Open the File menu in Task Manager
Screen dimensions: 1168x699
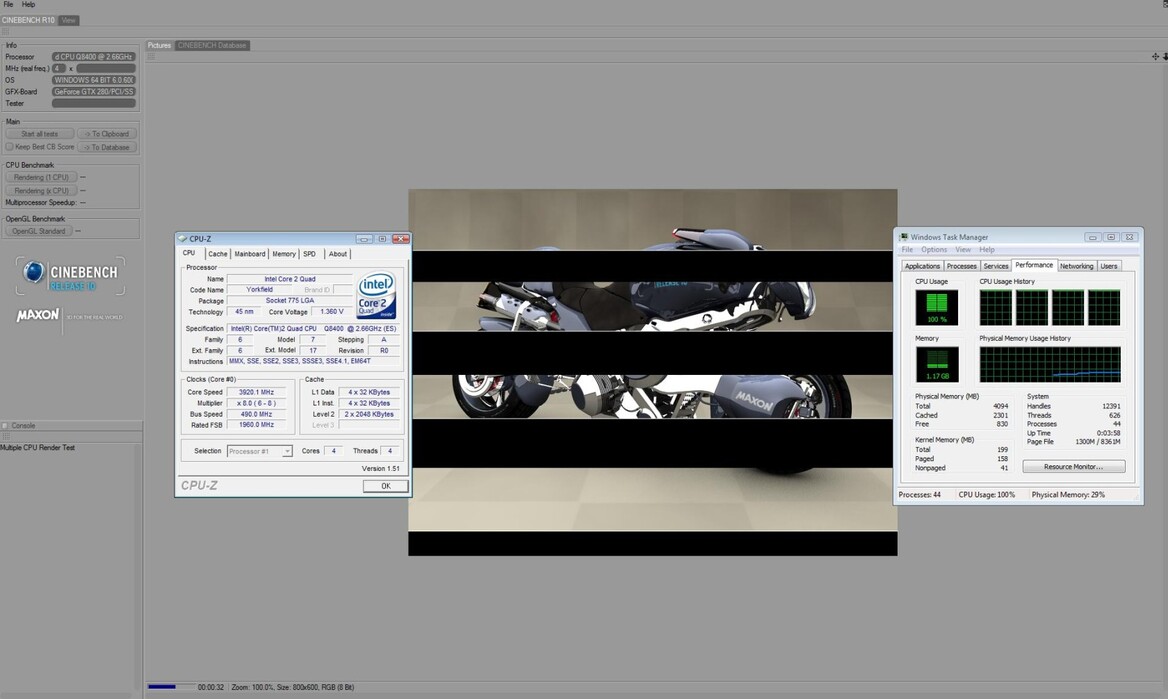[x=907, y=250]
